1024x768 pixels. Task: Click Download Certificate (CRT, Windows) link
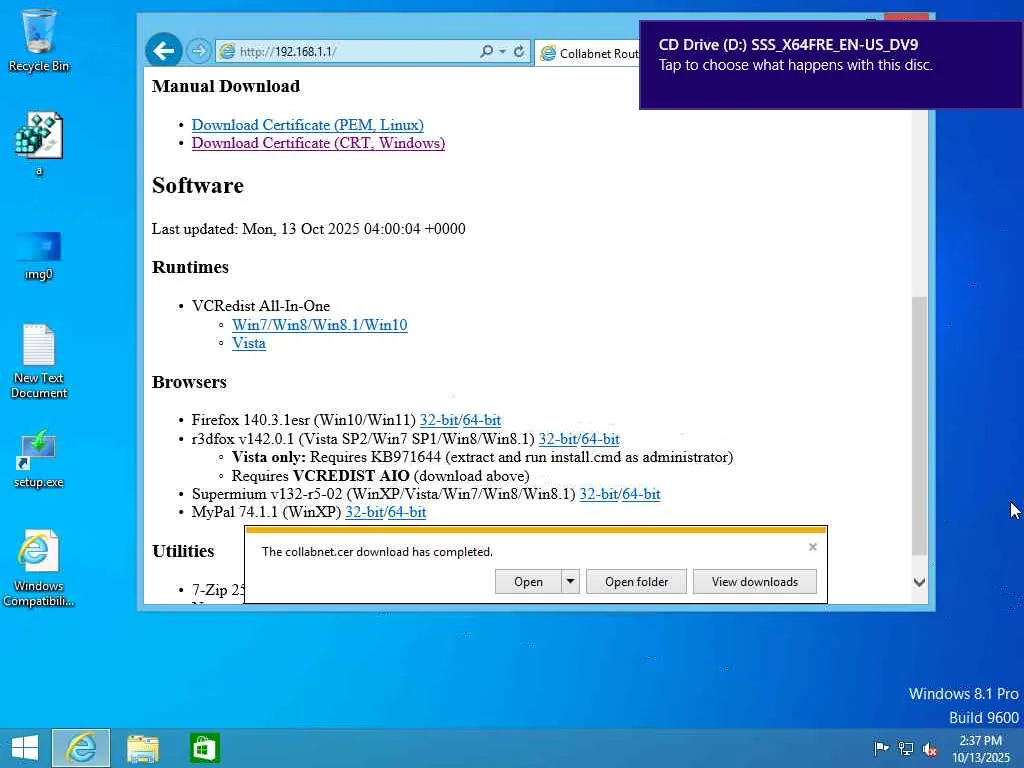[x=318, y=143]
